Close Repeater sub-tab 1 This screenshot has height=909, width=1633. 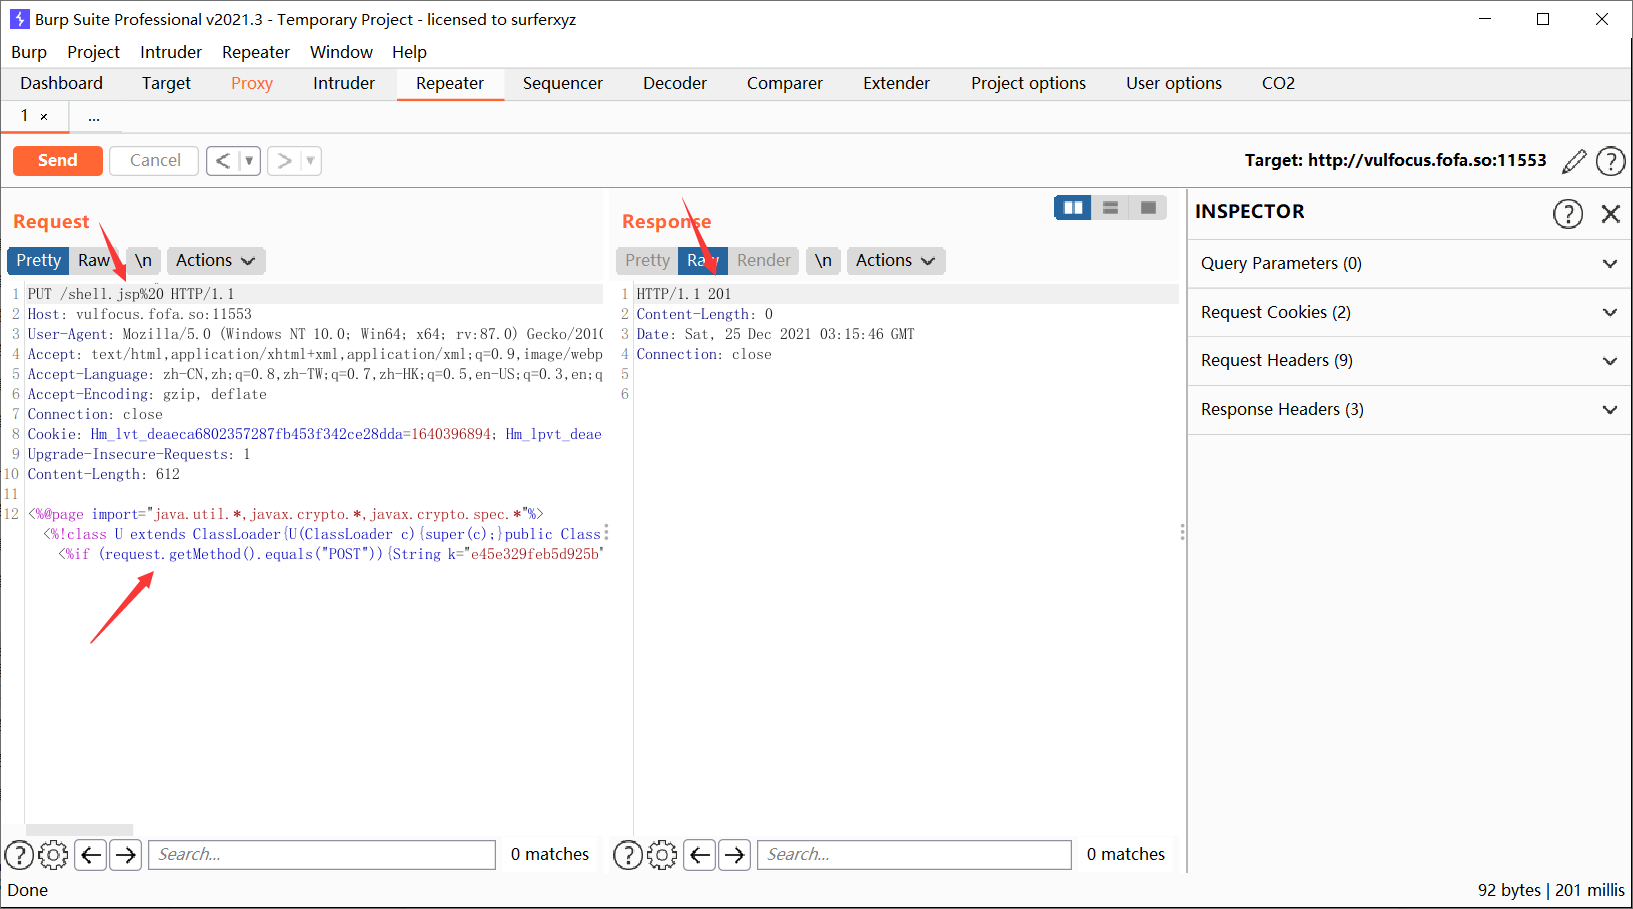[x=44, y=117]
